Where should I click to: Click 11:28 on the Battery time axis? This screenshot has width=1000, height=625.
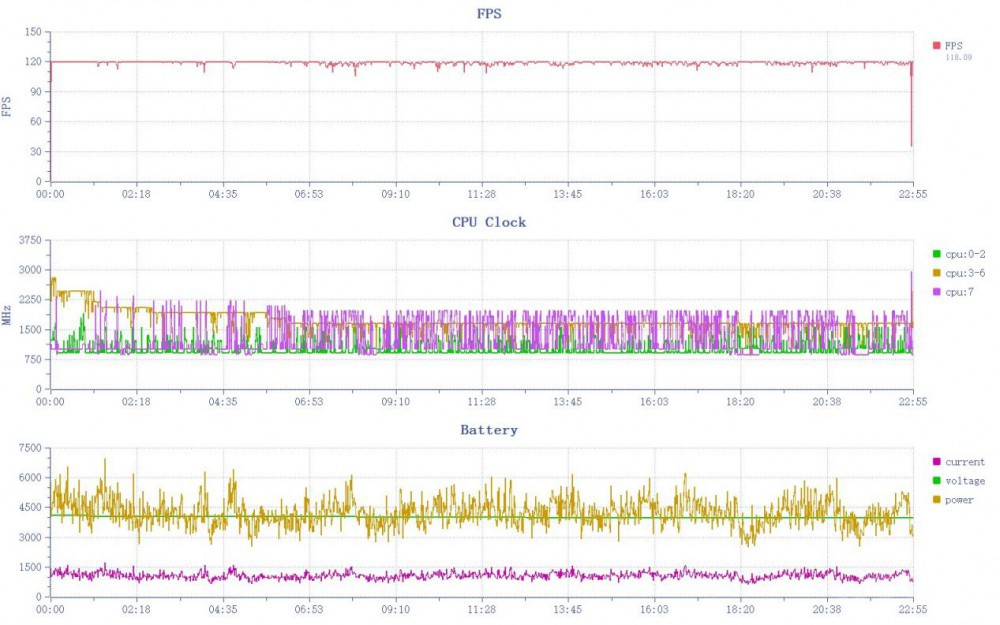point(482,610)
